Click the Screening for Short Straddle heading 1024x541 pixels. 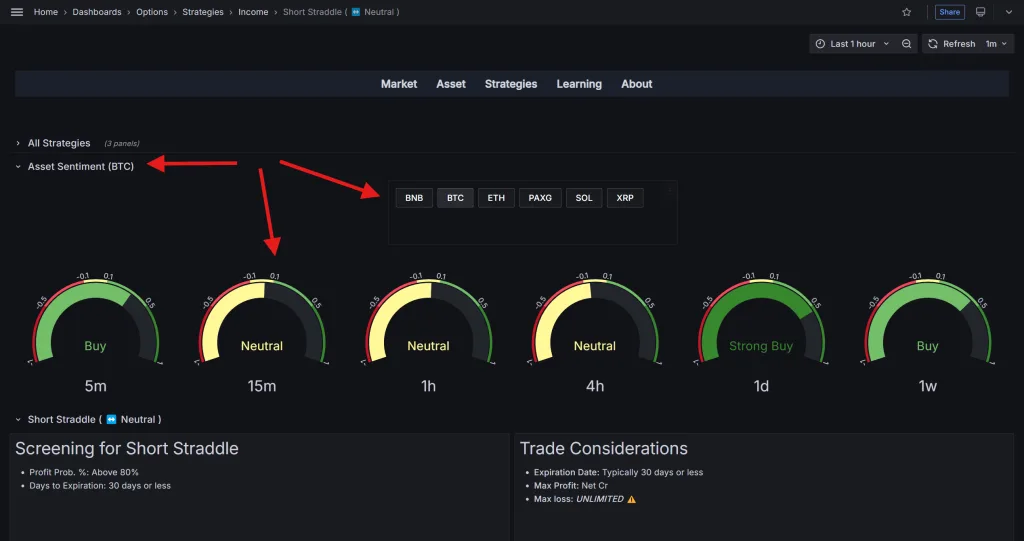pos(127,448)
